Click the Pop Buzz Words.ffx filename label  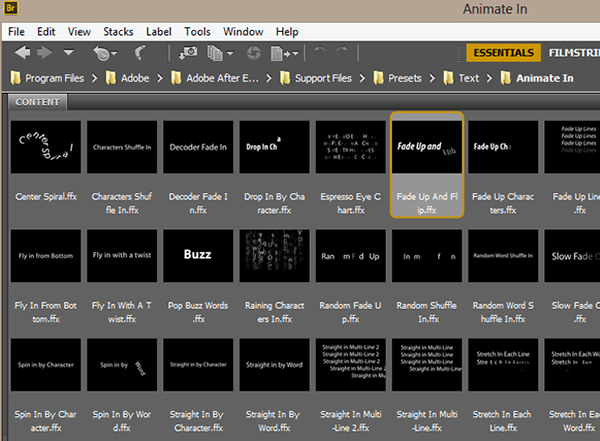point(198,312)
